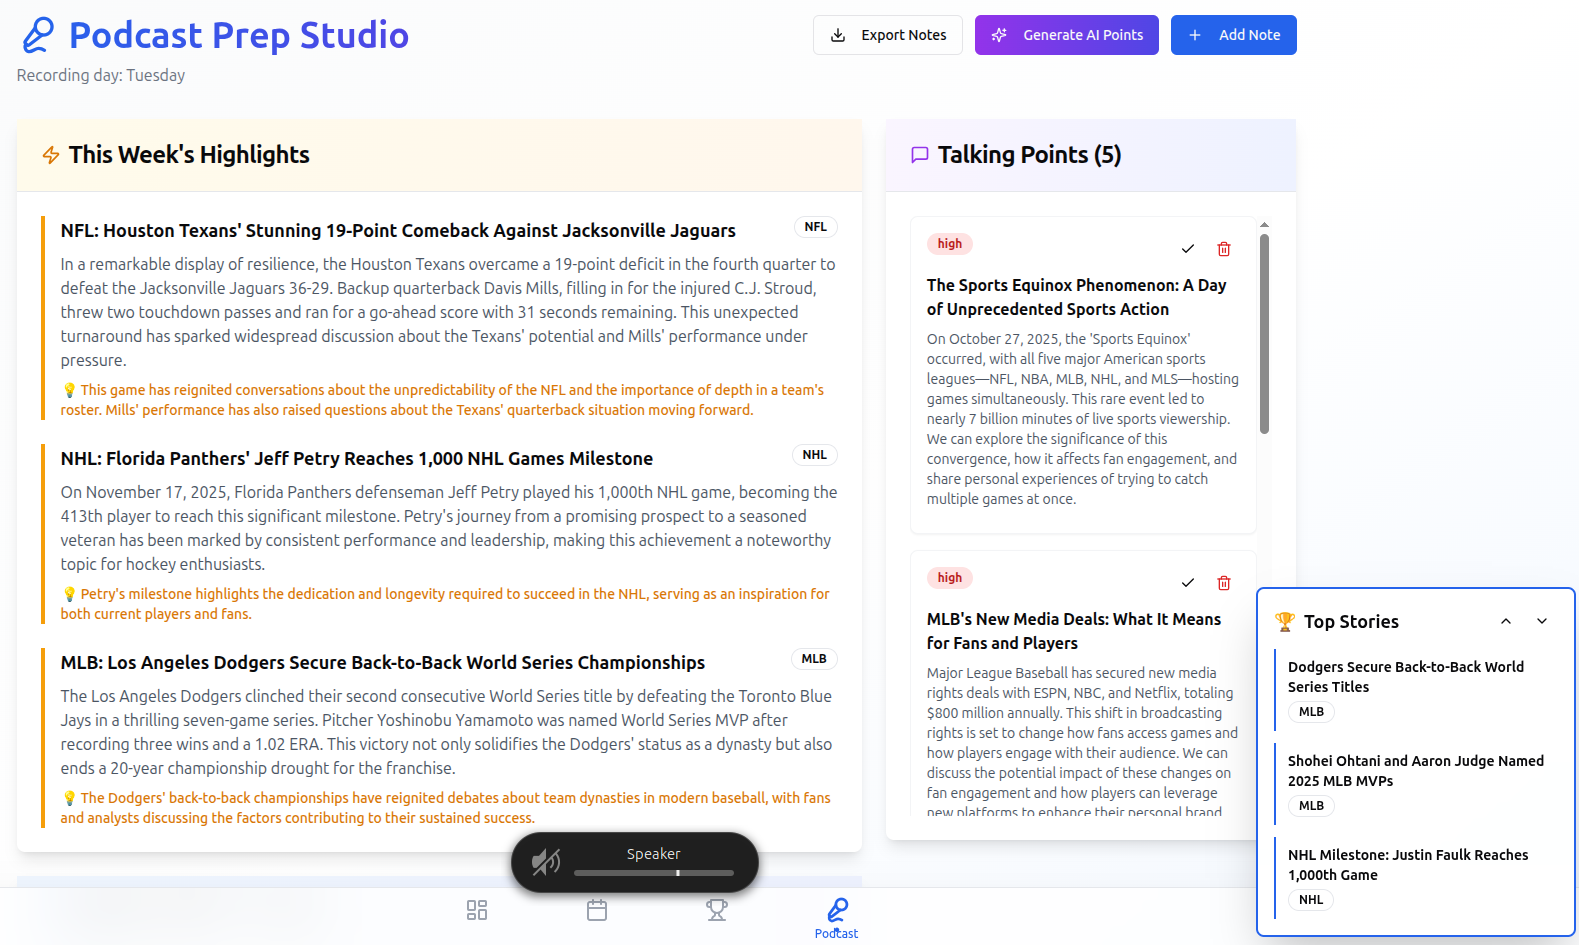Click Generate AI Points
The image size is (1579, 945).
[x=1067, y=35]
